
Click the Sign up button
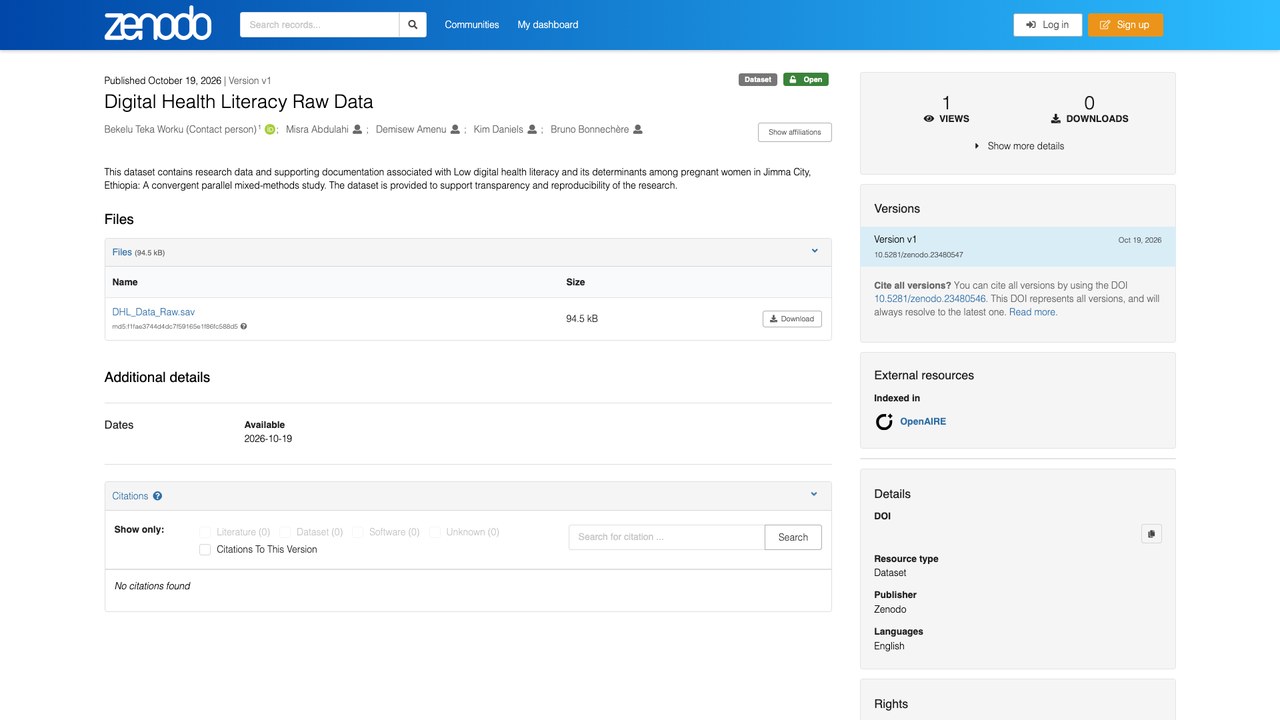click(1125, 25)
